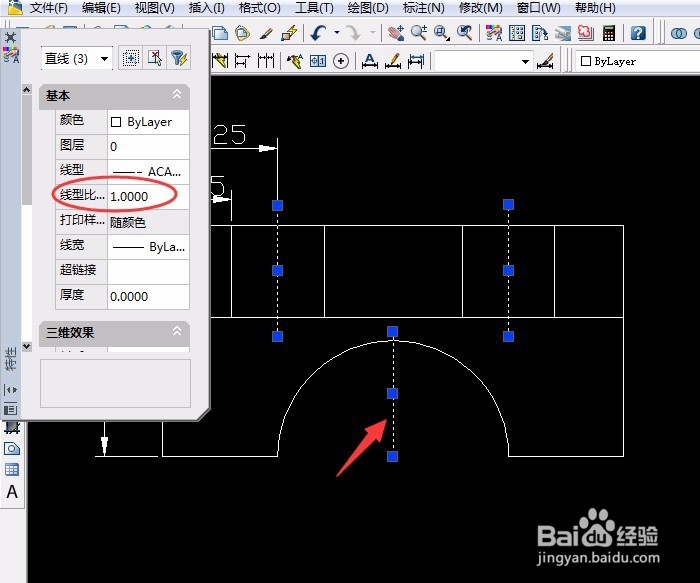700x583 pixels.
Task: Open the 修改(M) menu
Action: coord(480,8)
